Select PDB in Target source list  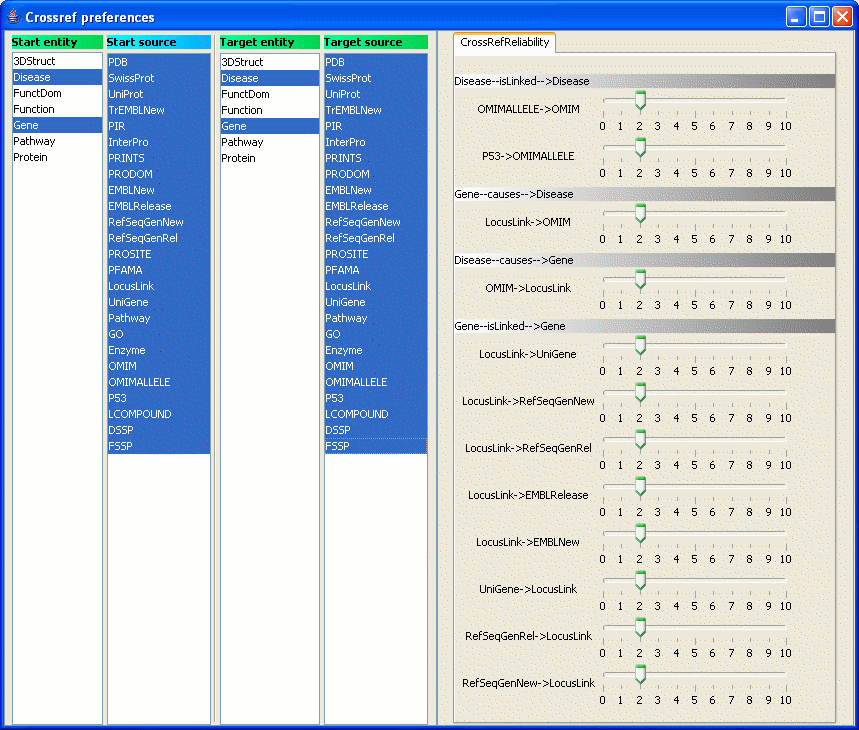(x=376, y=62)
